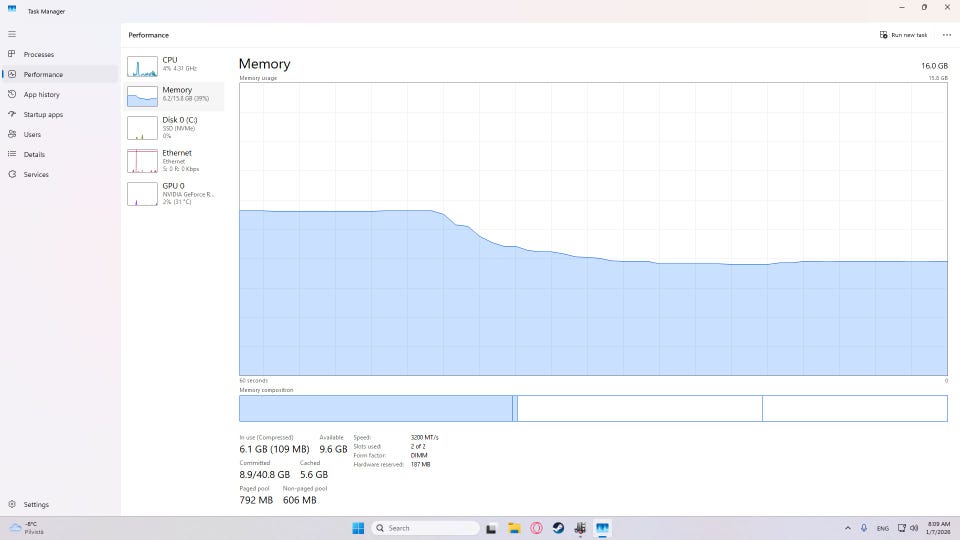Screen dimensions: 960x540
Task: Click the 9.6 GB available value
Action: [x=333, y=449]
